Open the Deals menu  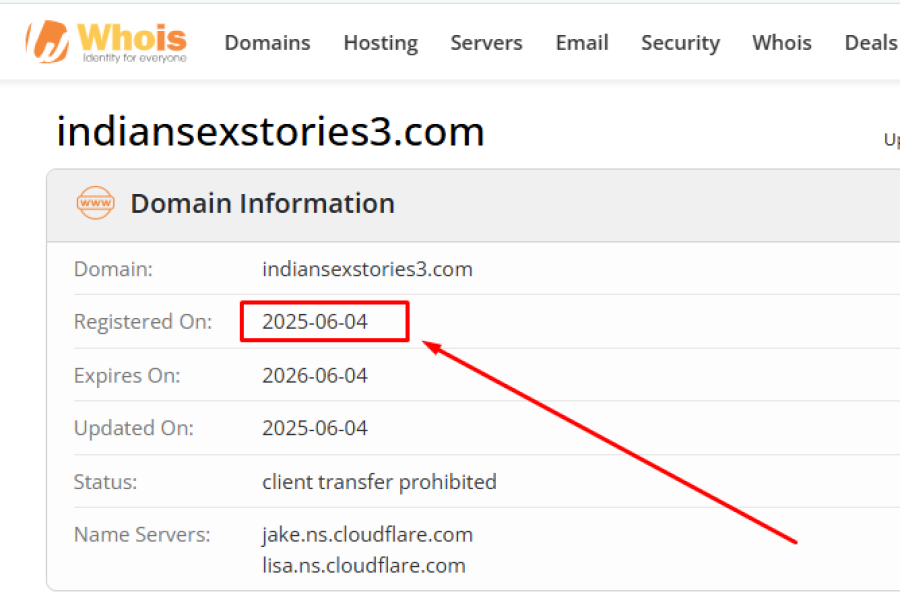(x=870, y=43)
